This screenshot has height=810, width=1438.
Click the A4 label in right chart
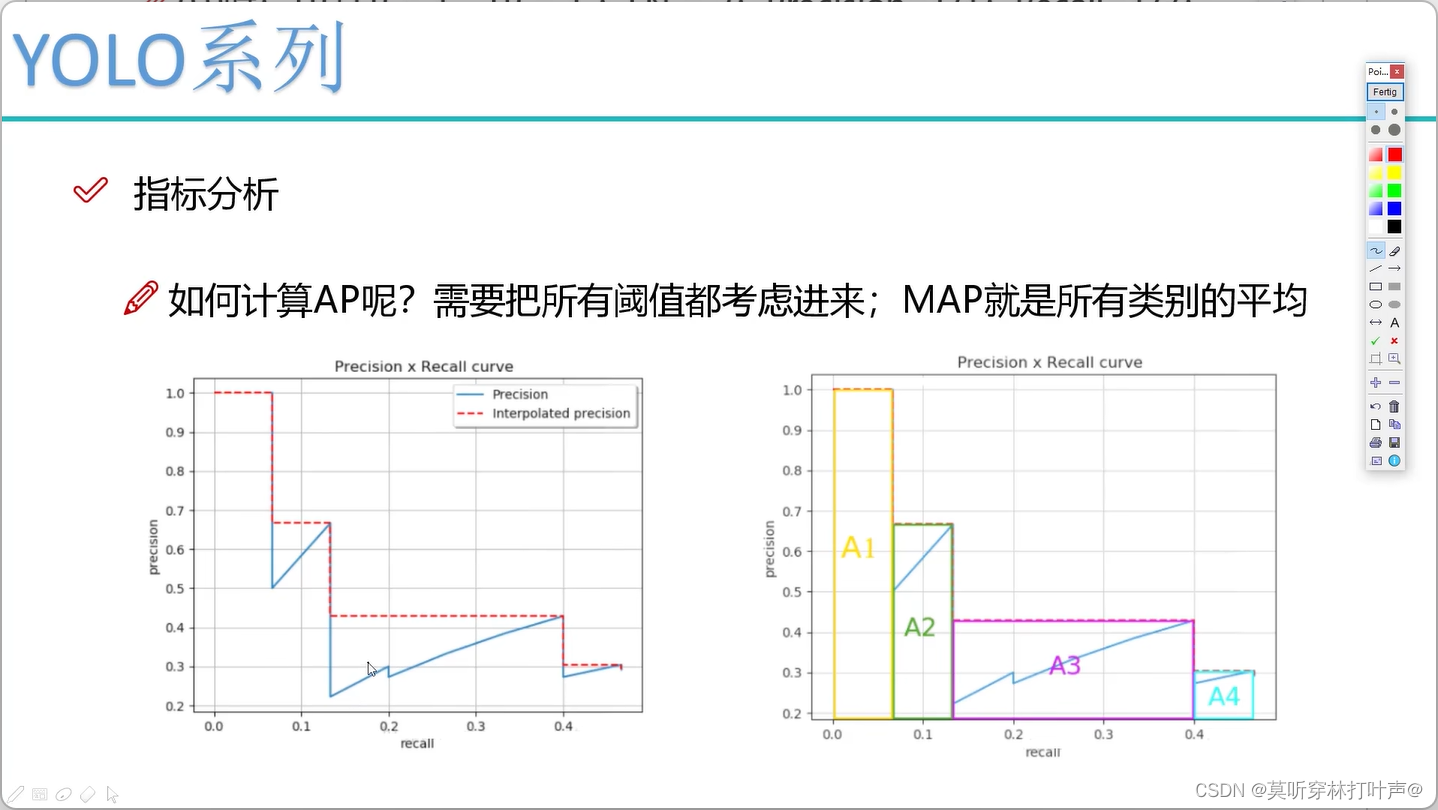(1224, 696)
